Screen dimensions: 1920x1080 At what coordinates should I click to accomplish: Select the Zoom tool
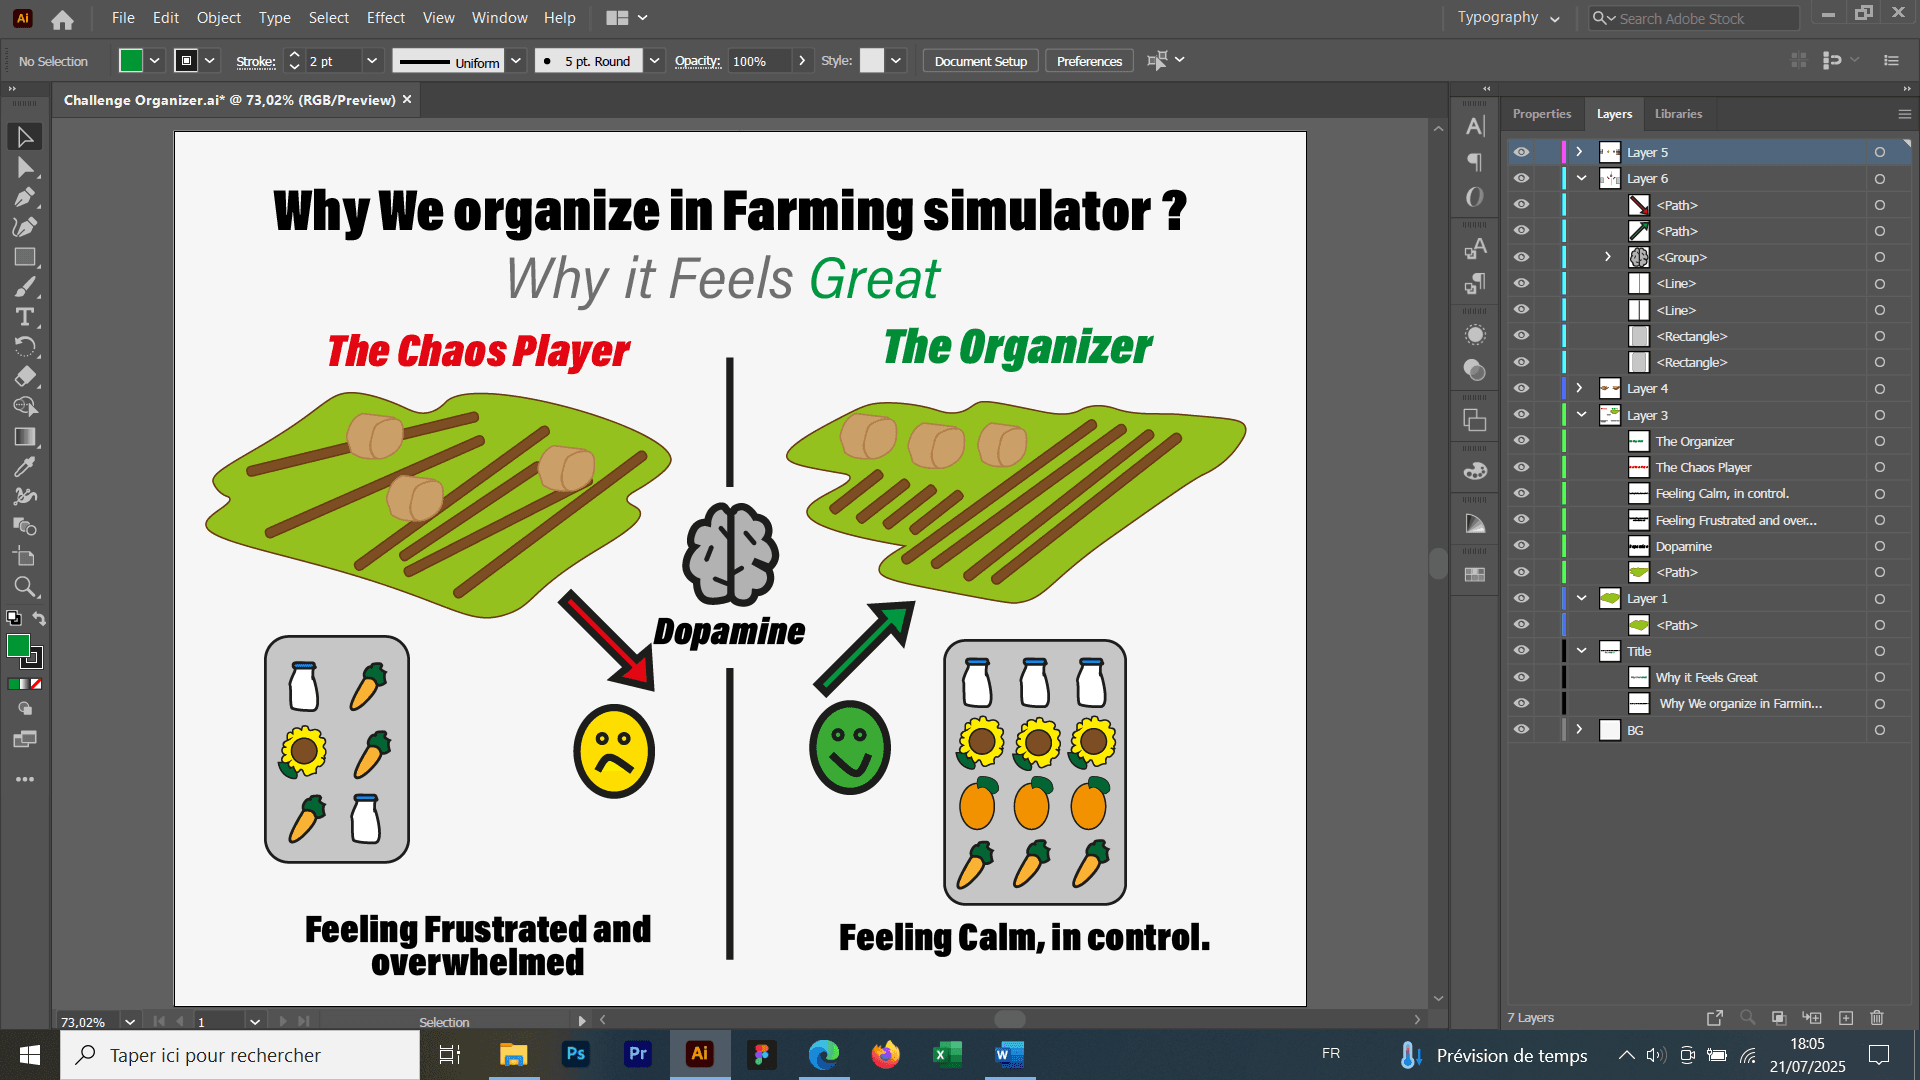tap(25, 587)
